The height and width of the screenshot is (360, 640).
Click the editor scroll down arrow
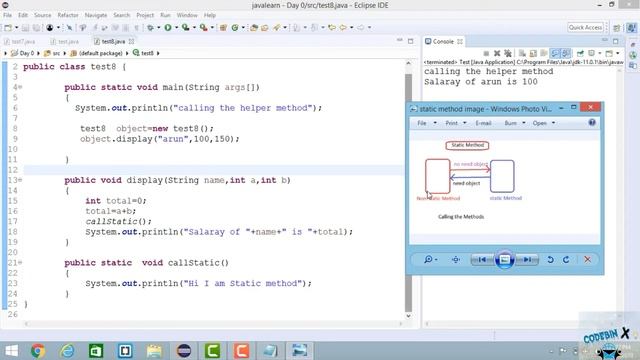pyautogui.click(x=408, y=316)
